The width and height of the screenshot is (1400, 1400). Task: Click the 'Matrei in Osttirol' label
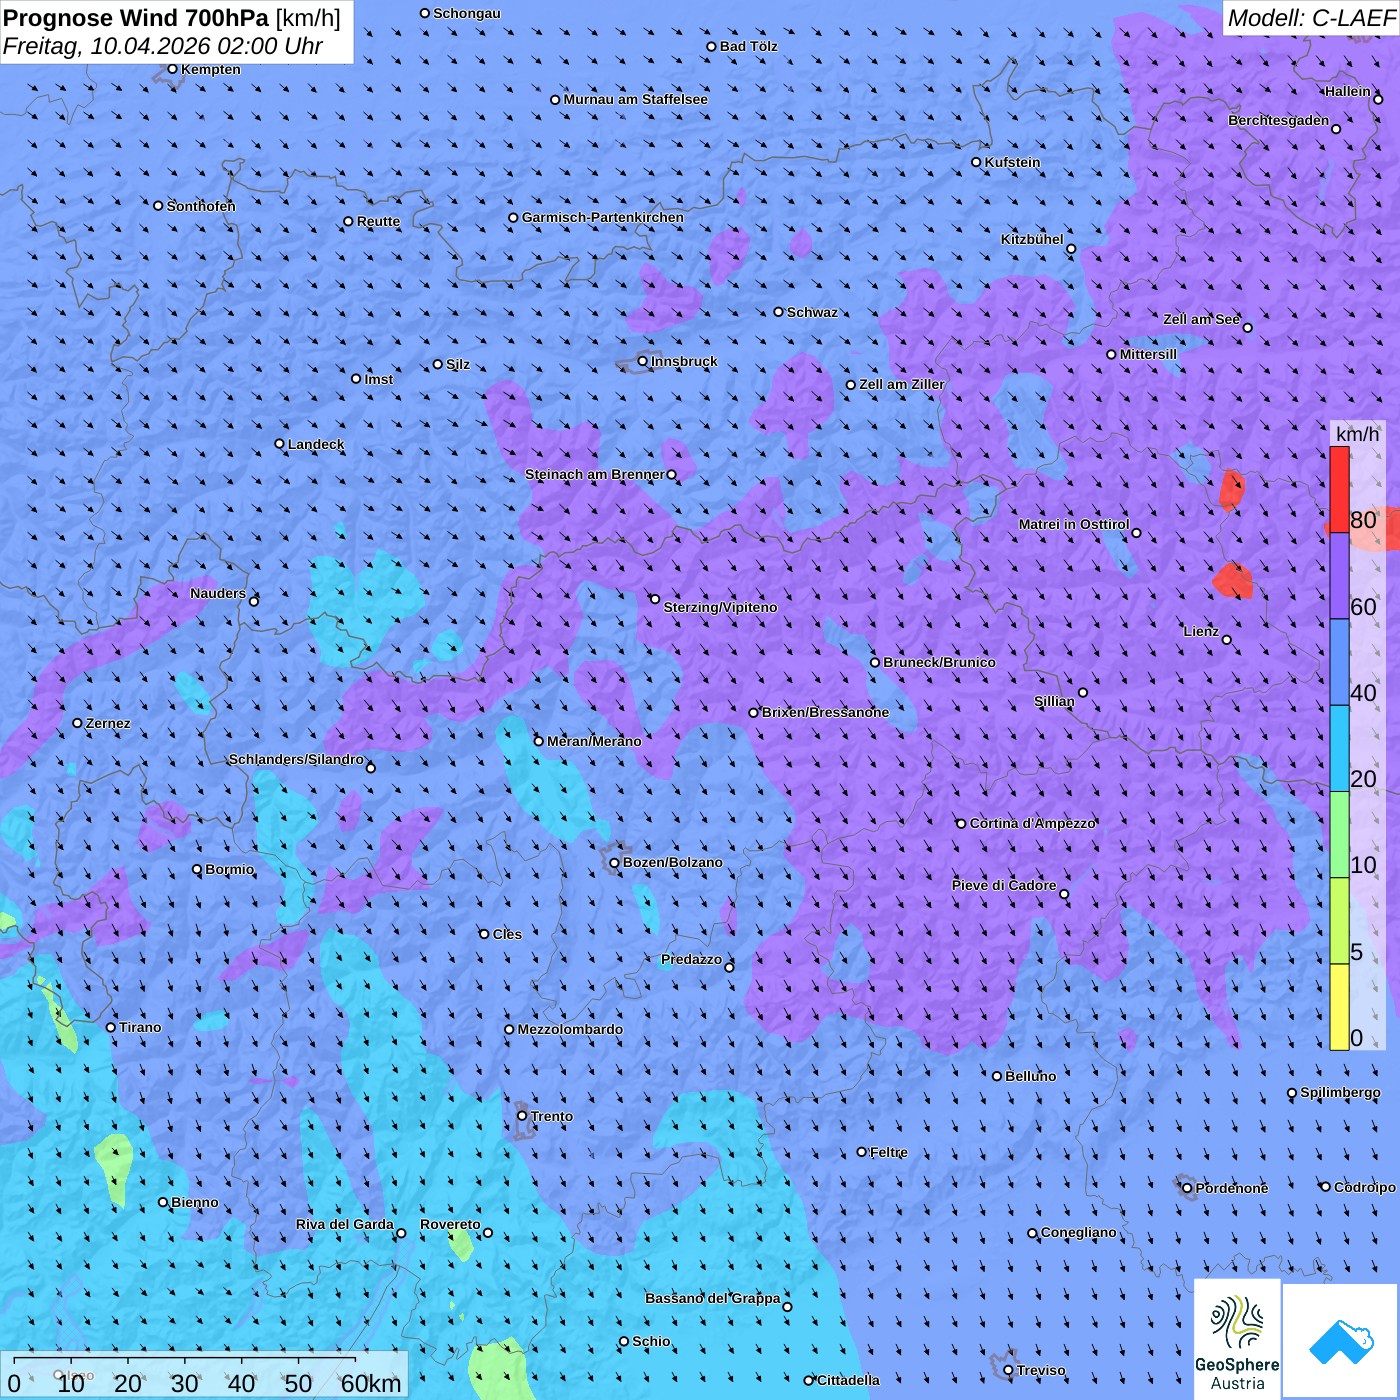1074,524
